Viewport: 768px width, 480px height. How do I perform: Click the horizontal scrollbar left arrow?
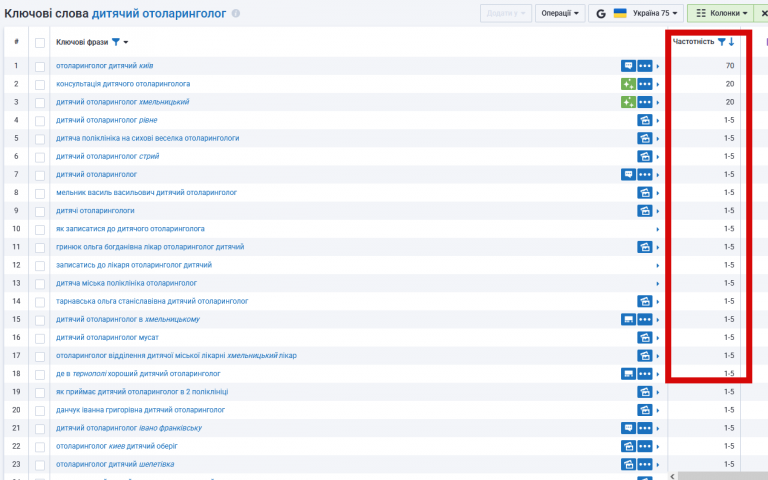click(x=672, y=476)
